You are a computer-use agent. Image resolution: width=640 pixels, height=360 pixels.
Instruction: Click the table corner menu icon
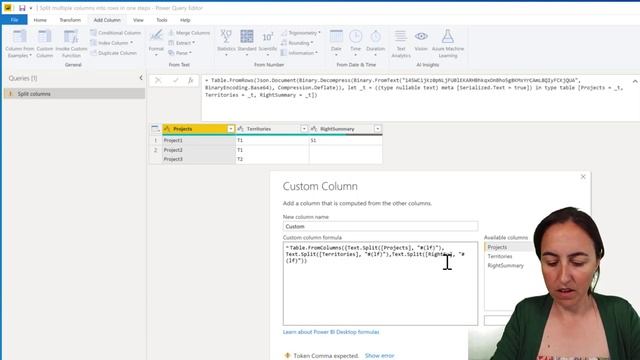(156, 129)
